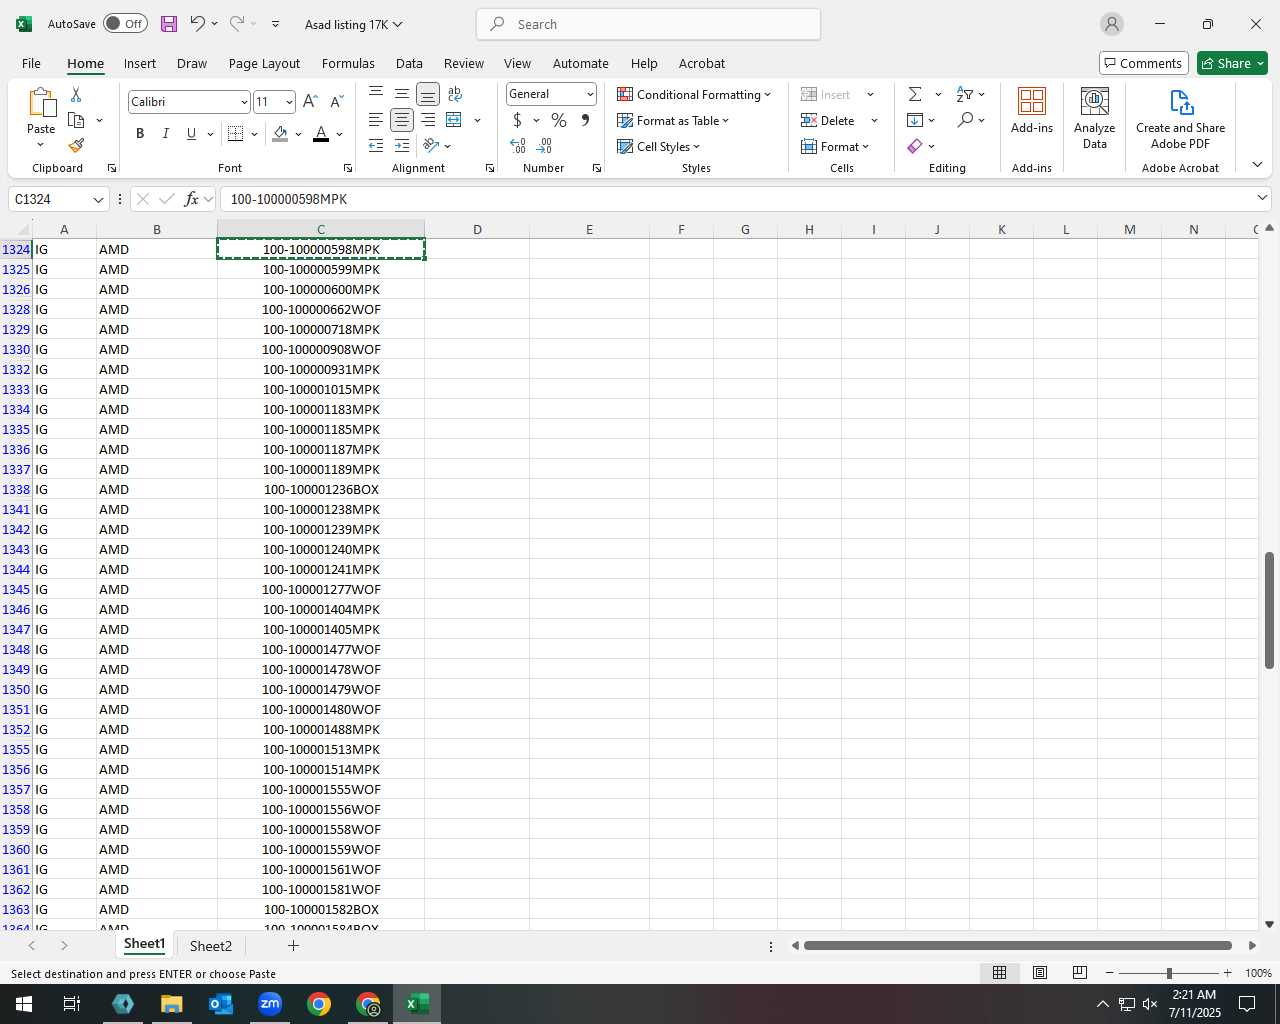
Task: Expand the Paste options arrow
Action: [x=41, y=145]
